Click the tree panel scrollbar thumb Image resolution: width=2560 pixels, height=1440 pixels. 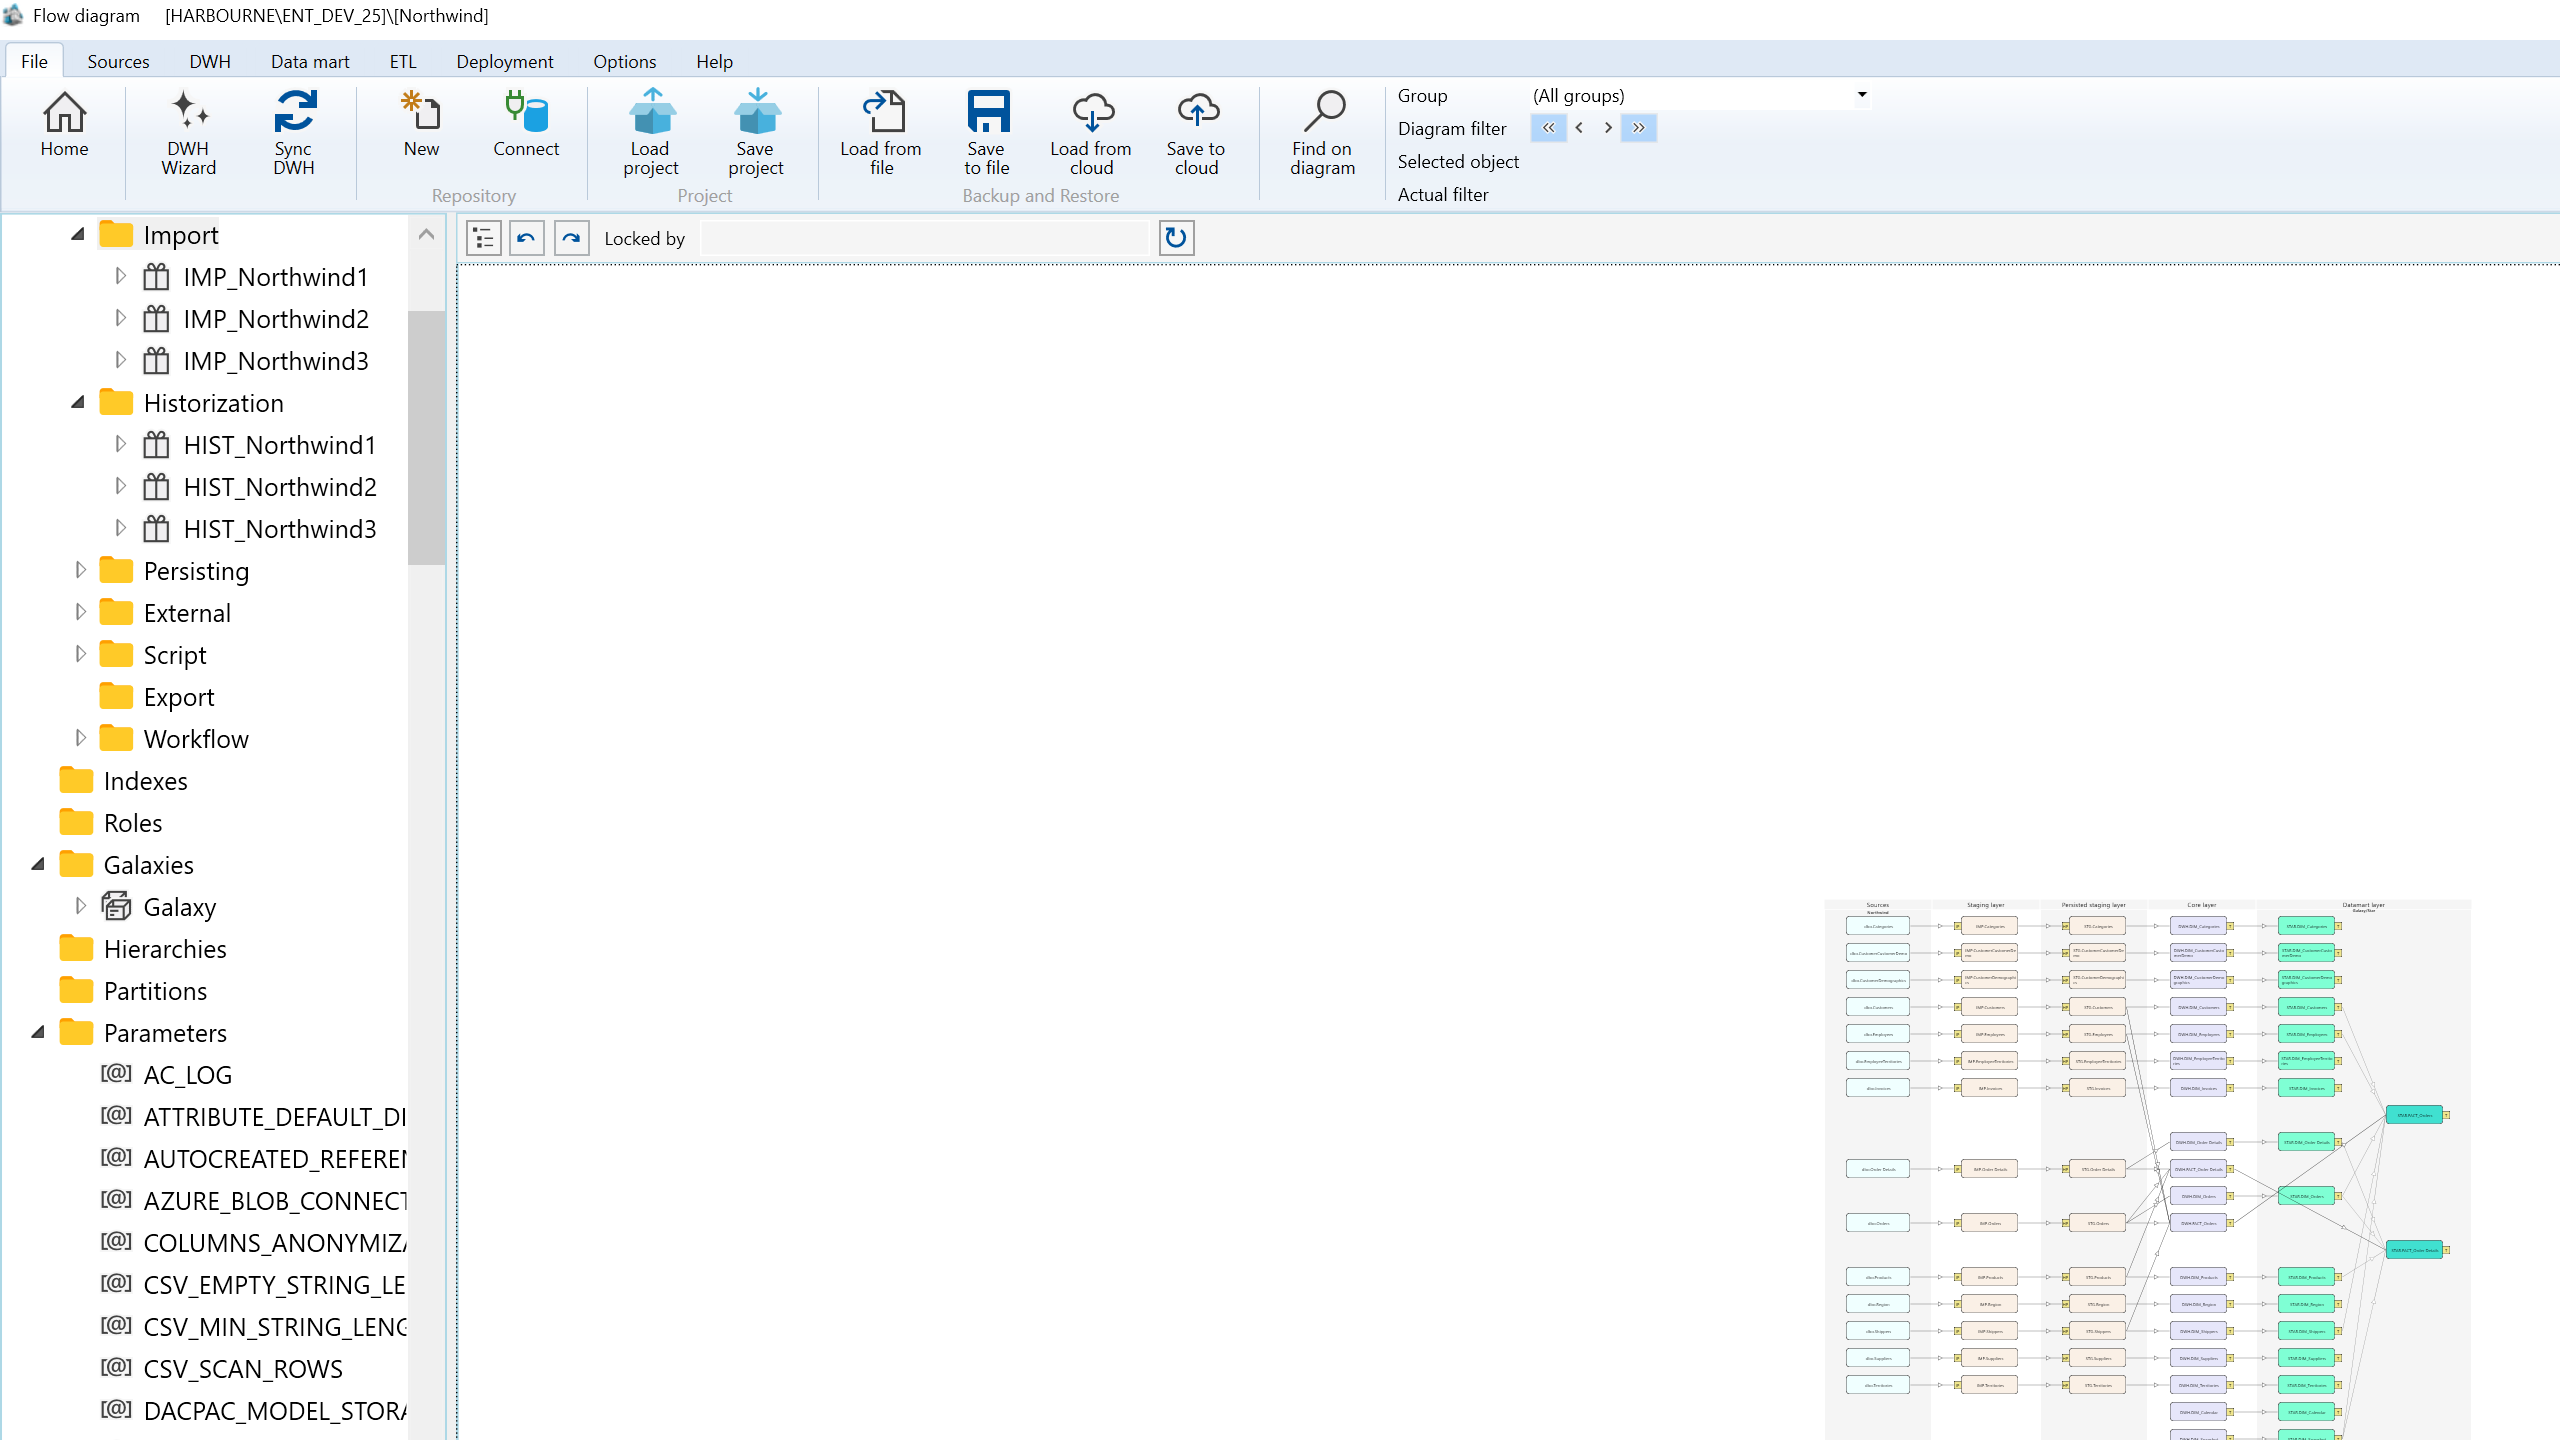pos(426,437)
